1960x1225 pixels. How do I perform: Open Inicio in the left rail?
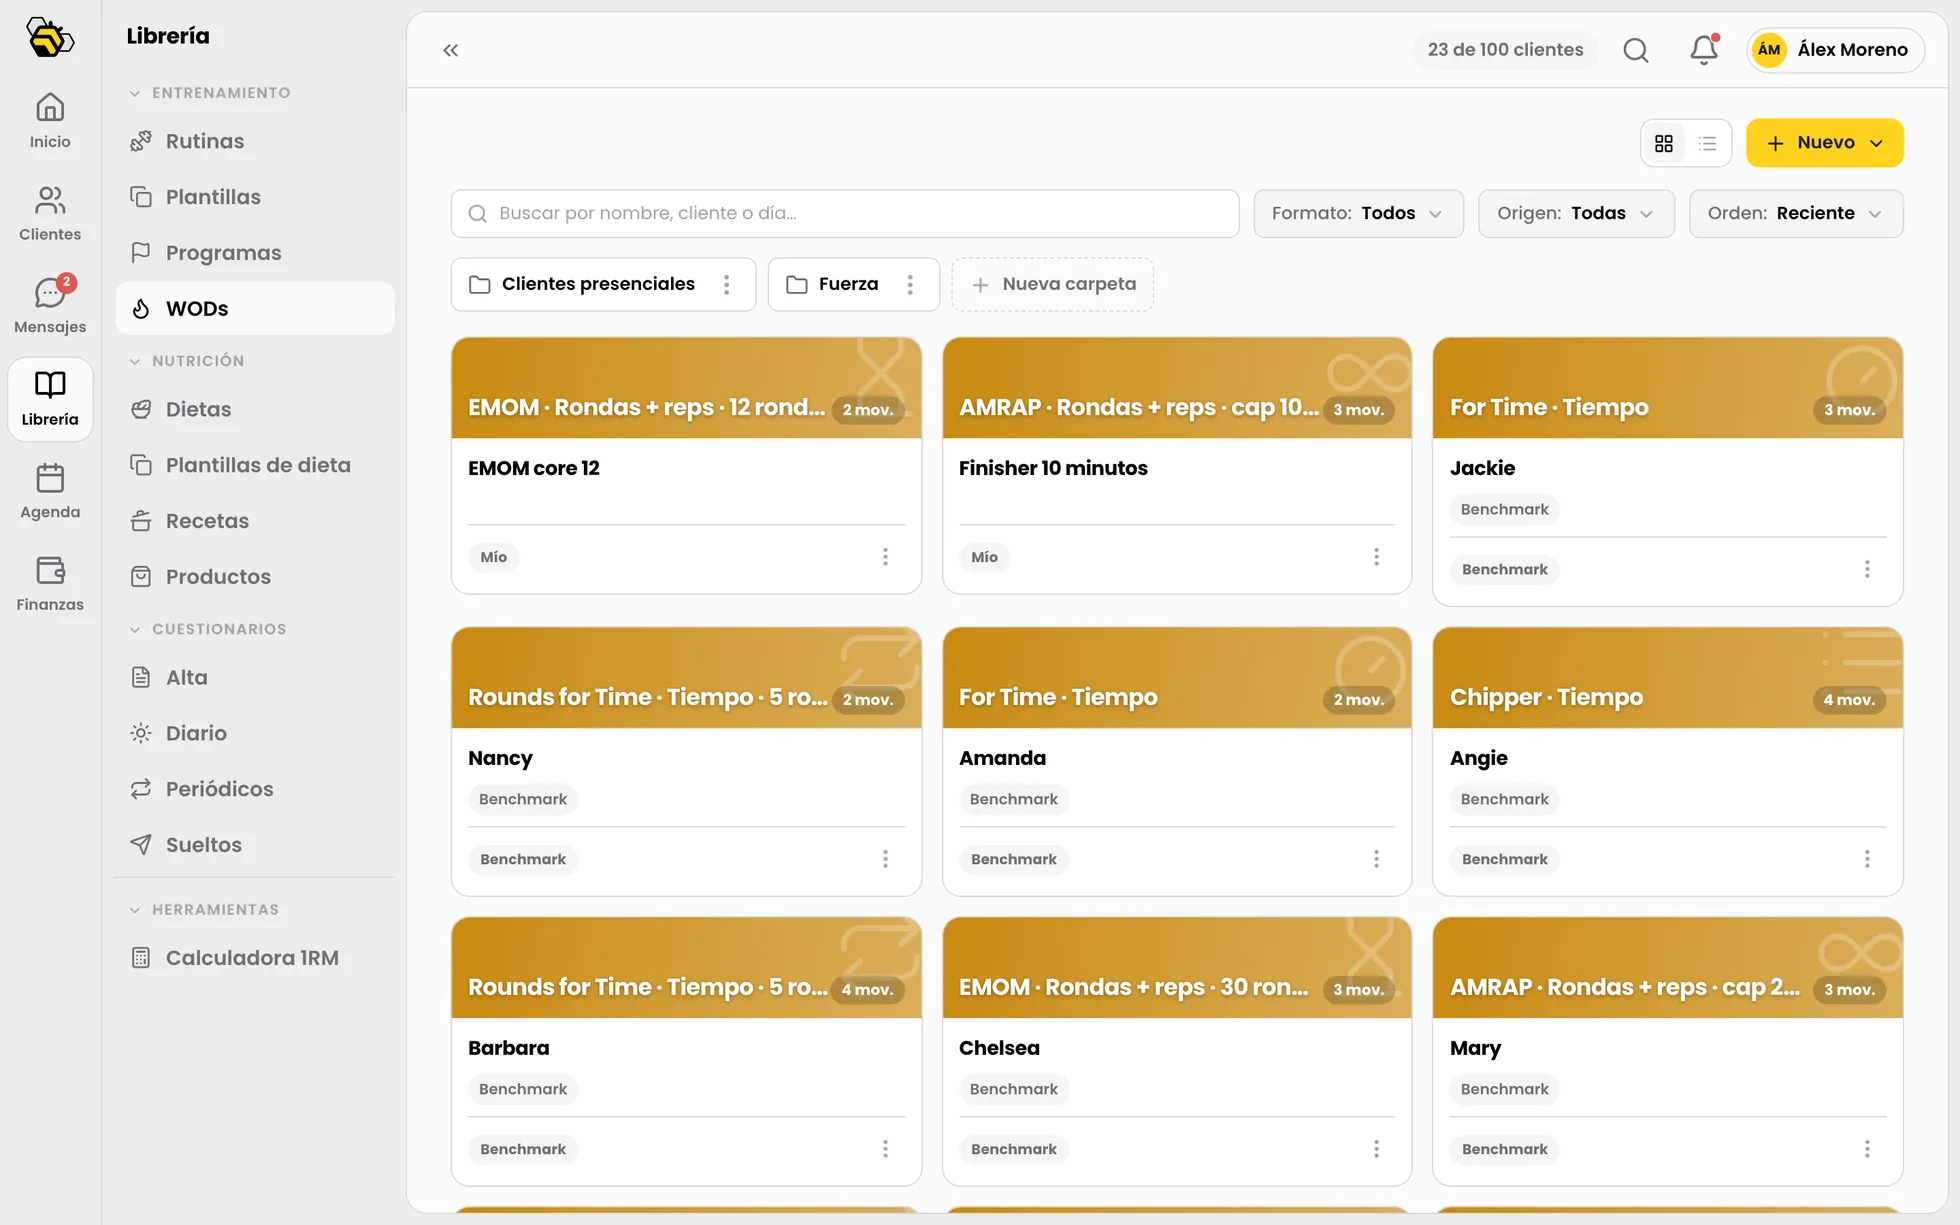point(50,121)
